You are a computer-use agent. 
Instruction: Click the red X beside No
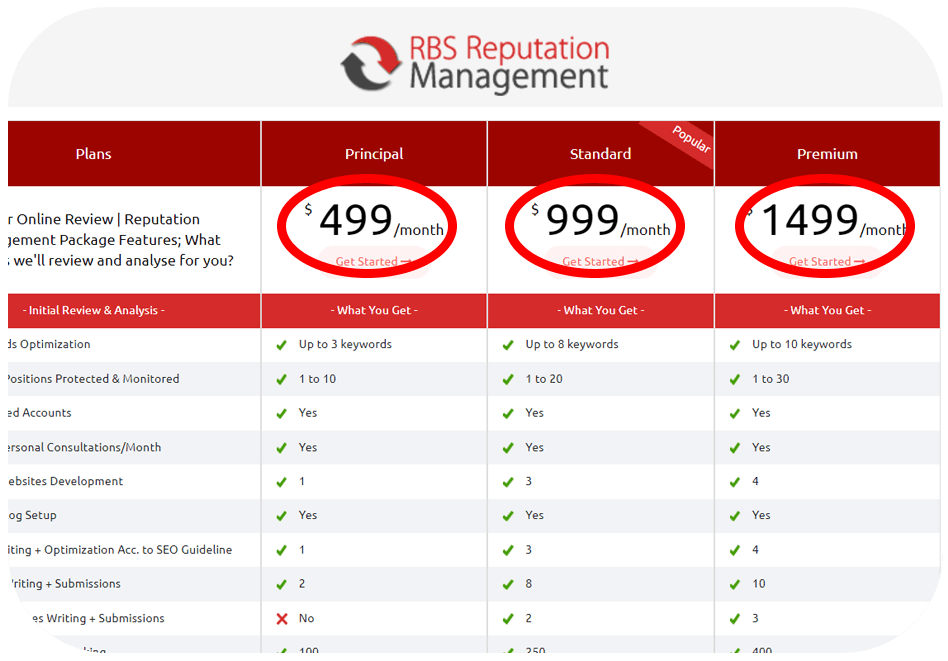click(x=282, y=619)
